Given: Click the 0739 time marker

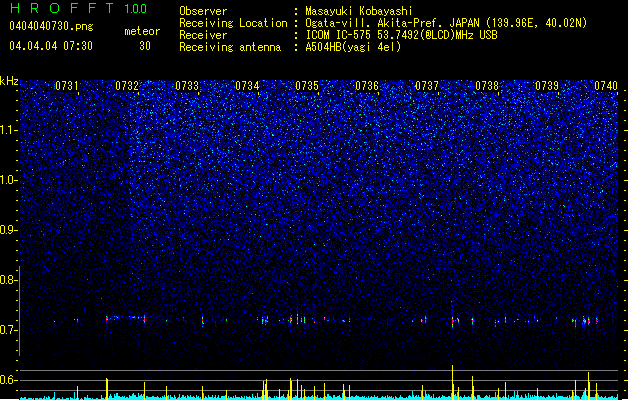Looking at the screenshot, I should [x=547, y=86].
